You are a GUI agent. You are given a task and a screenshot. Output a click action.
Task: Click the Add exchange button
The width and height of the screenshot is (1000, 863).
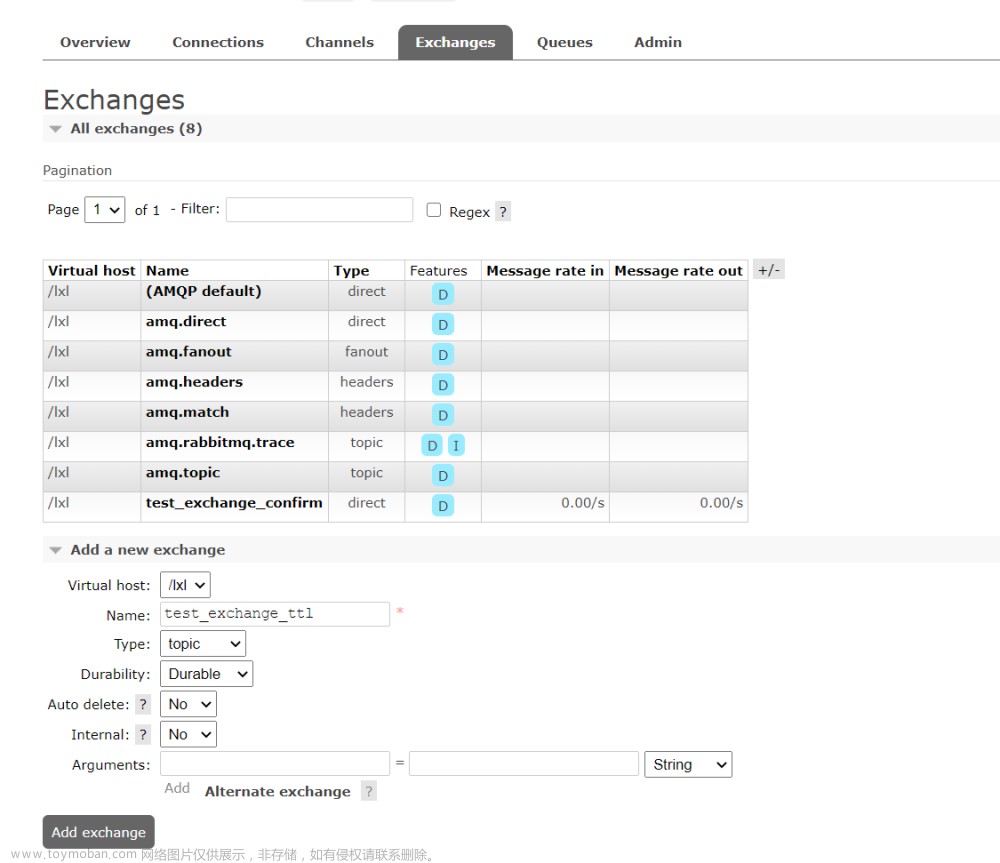point(98,832)
